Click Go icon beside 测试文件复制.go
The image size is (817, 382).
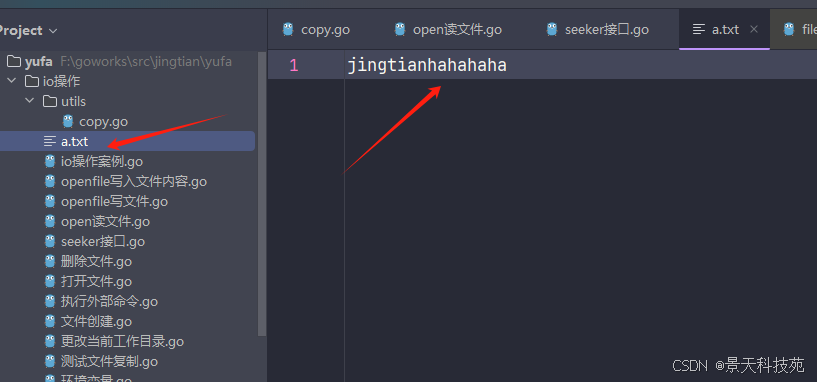point(50,361)
